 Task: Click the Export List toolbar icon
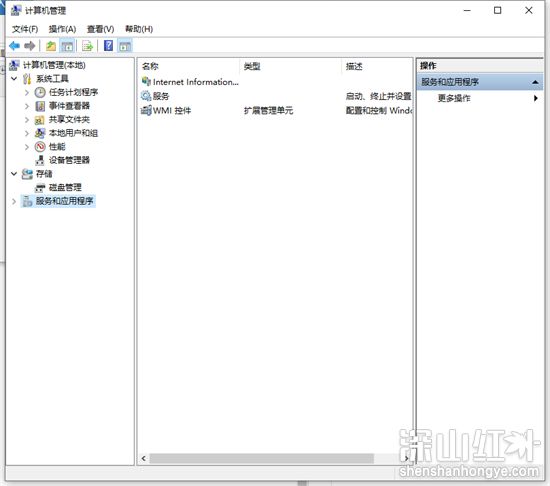[x=87, y=46]
